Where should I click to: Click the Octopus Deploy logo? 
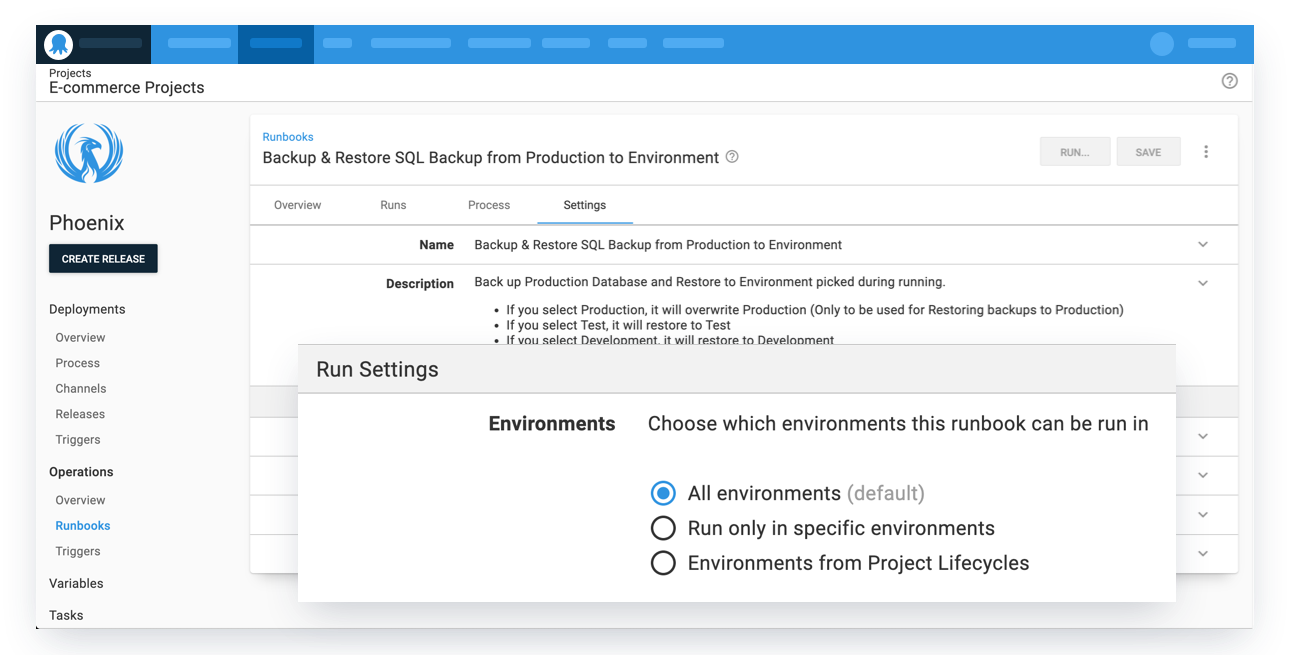point(58,44)
